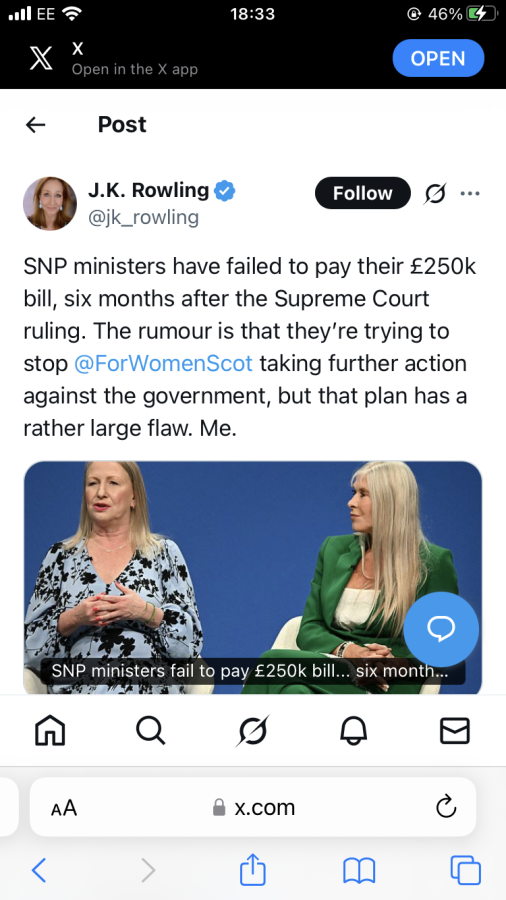This screenshot has height=900, width=506.
Task: Open the post in the X app
Action: pos(438,58)
